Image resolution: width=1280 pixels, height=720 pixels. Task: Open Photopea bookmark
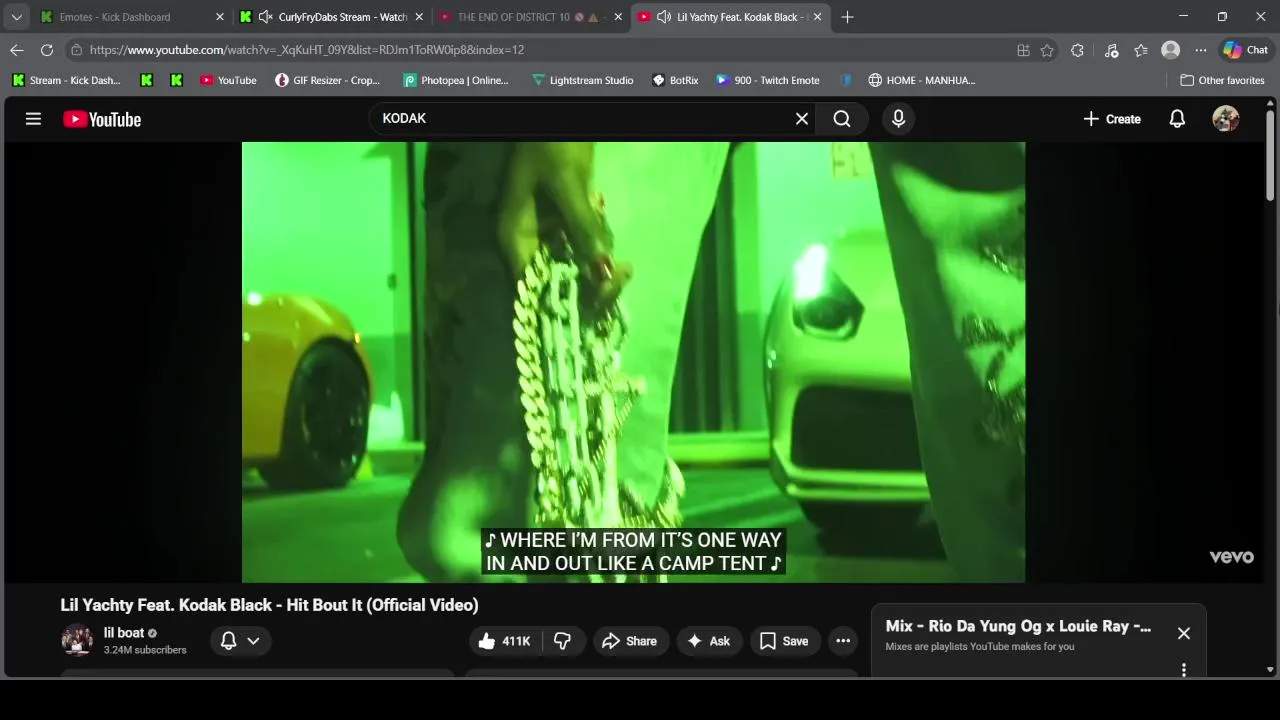click(x=456, y=80)
